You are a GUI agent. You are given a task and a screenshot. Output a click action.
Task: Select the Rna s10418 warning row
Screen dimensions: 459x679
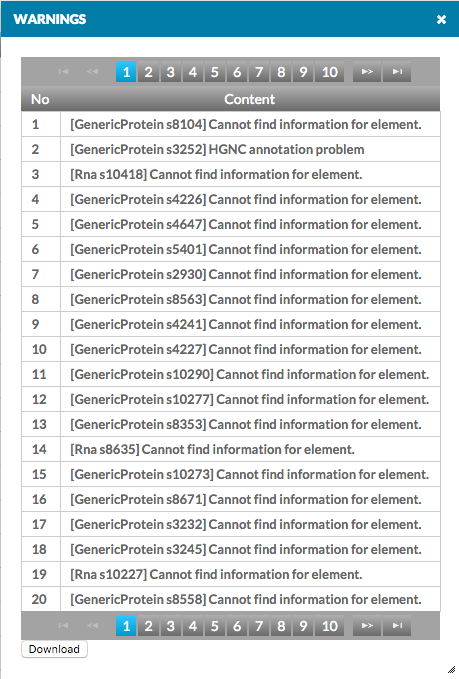coord(231,175)
